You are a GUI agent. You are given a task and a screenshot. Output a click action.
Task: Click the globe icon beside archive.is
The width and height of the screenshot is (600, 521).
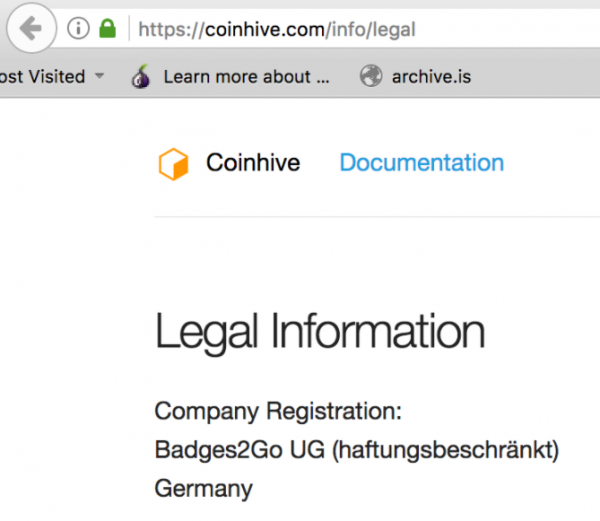pyautogui.click(x=371, y=77)
